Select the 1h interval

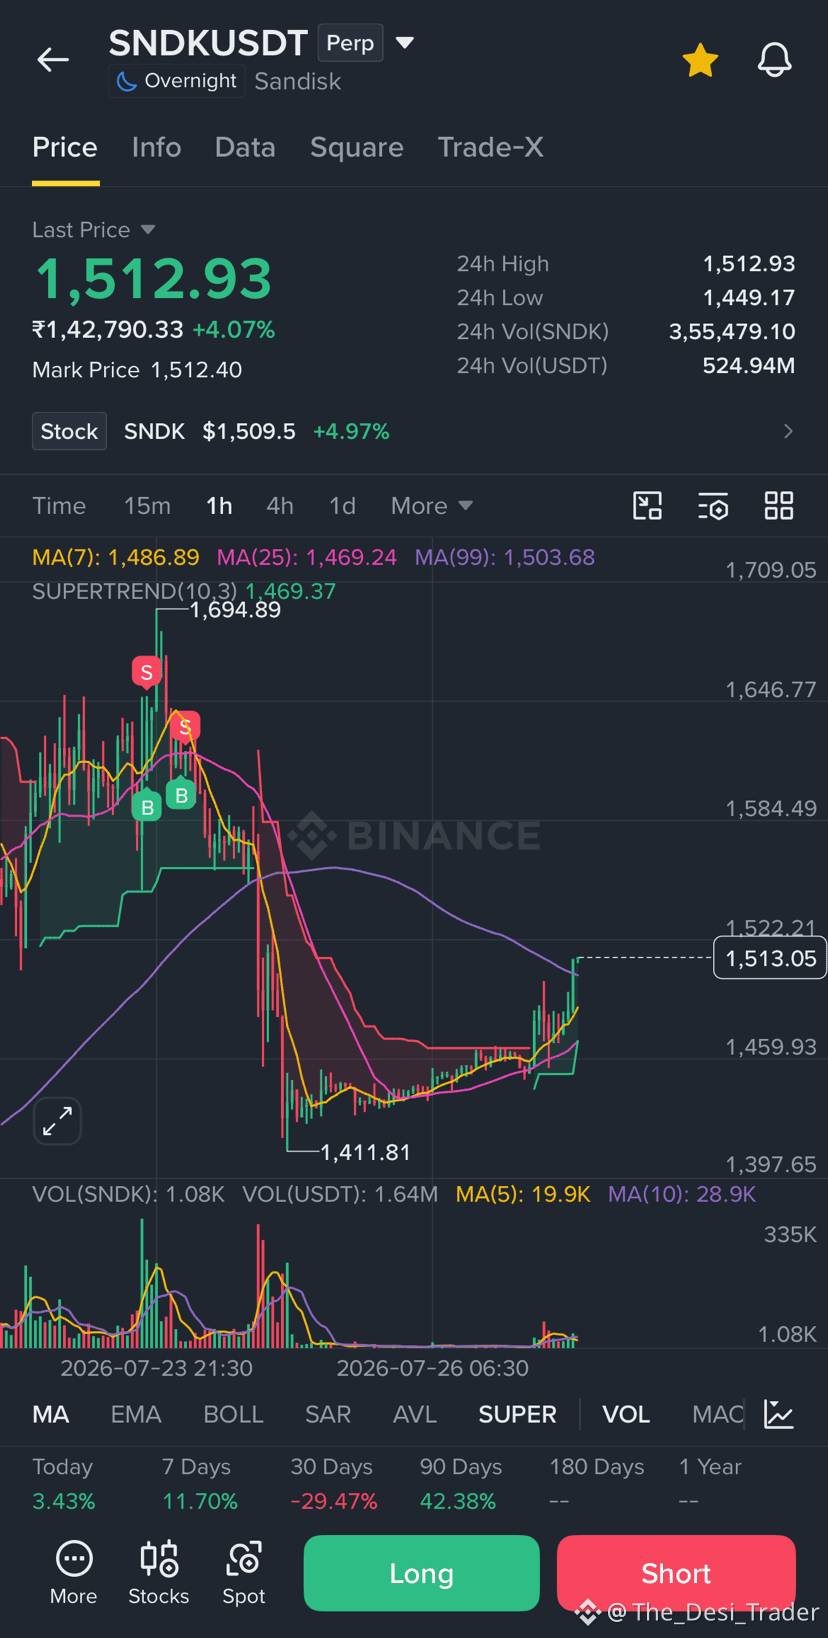pos(219,506)
